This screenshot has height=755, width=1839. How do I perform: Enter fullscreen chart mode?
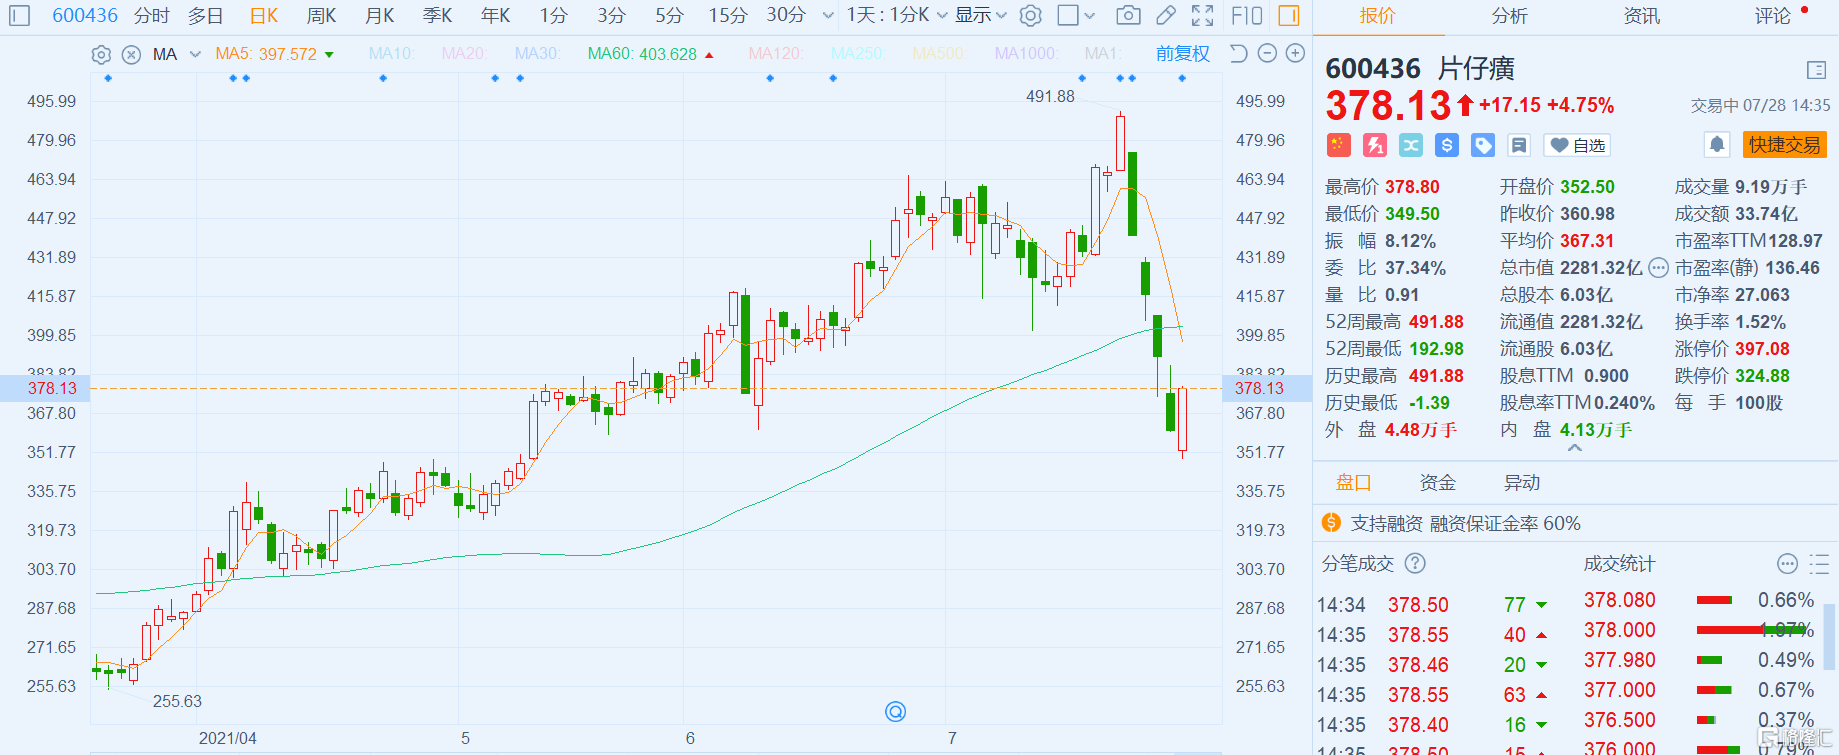pyautogui.click(x=1202, y=16)
